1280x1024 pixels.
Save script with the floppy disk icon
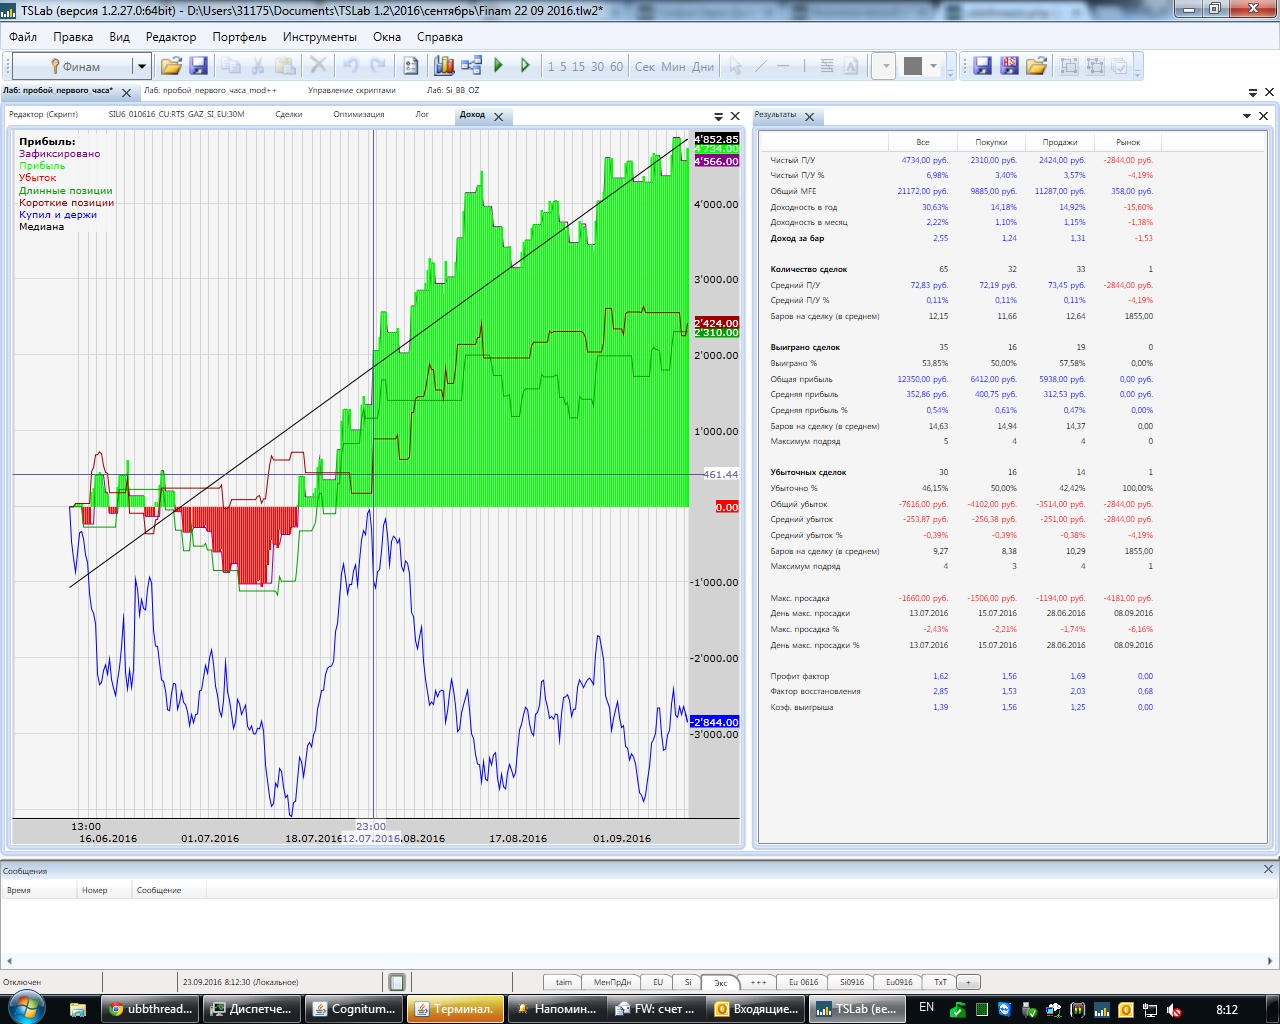click(x=198, y=66)
